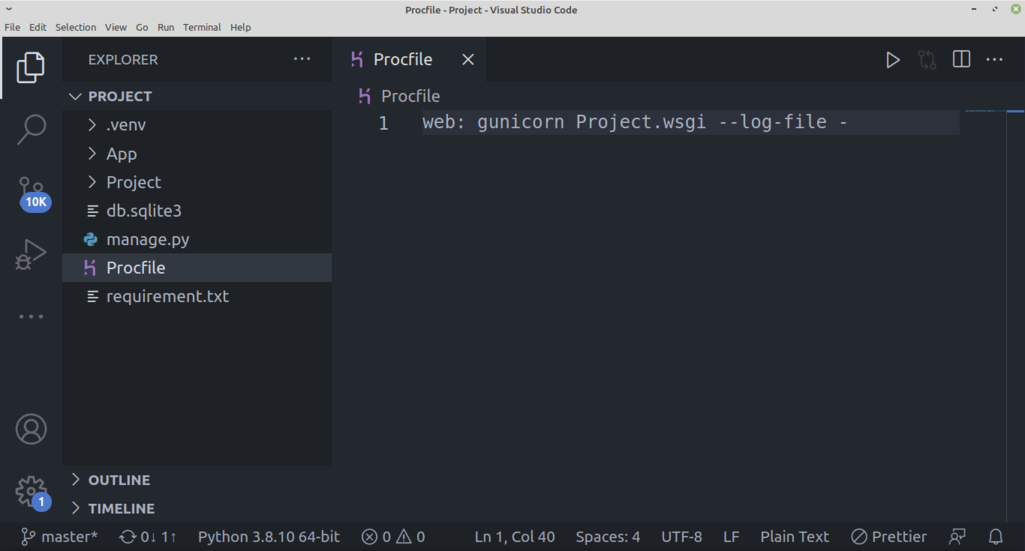Open manage.py file
1025x551 pixels.
[x=197, y=240]
